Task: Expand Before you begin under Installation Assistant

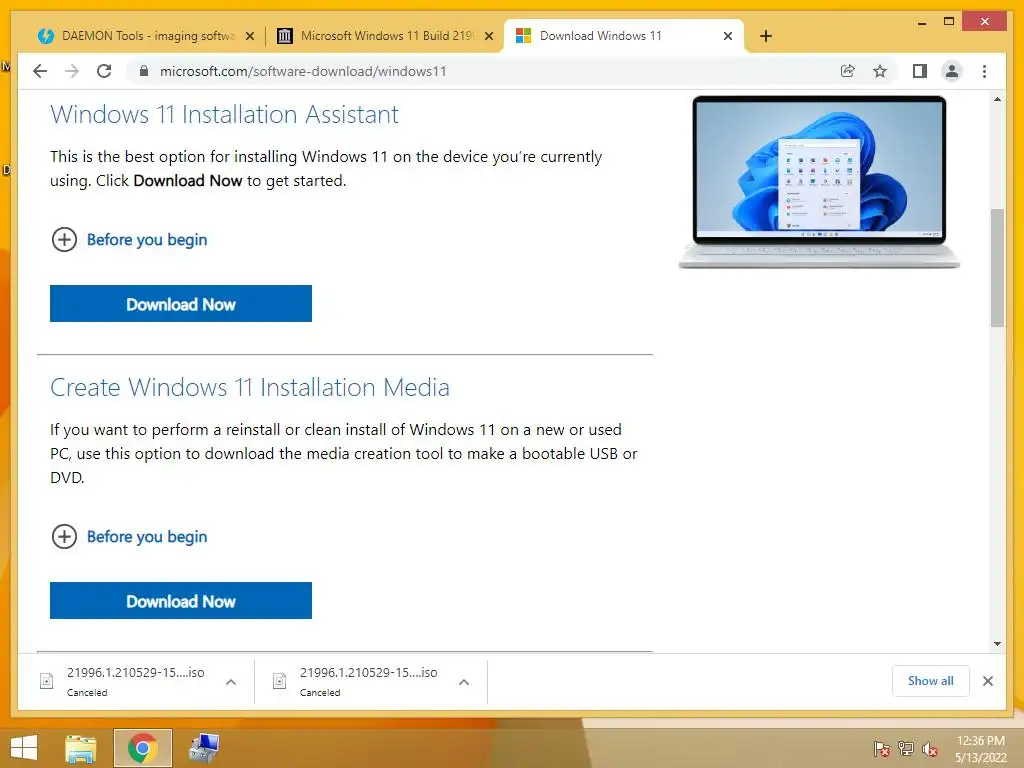Action: click(x=129, y=240)
